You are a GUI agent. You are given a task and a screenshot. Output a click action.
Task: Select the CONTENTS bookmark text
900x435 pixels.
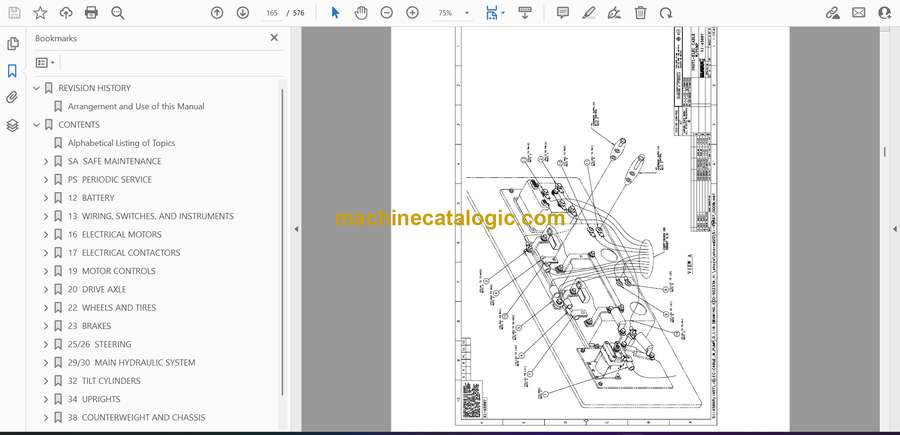pyautogui.click(x=79, y=125)
